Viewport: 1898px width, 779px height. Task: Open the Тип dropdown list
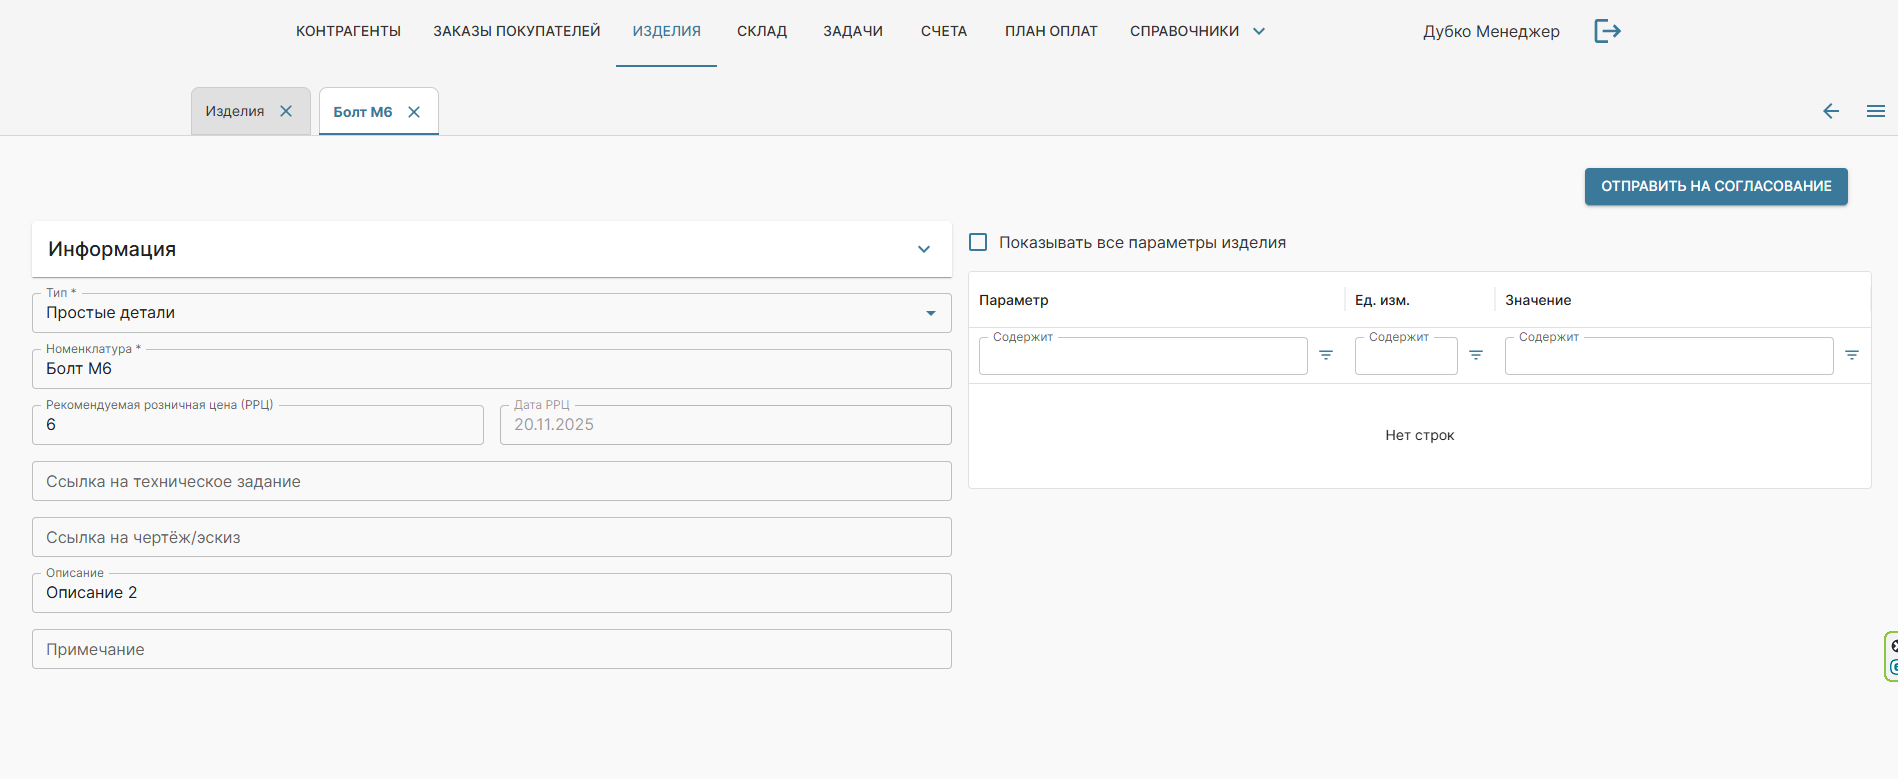click(930, 313)
